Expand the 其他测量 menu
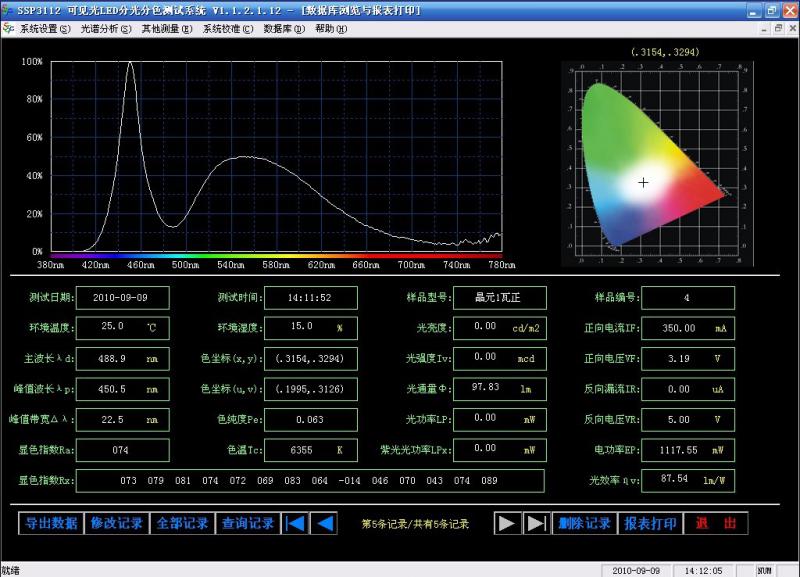 [167, 29]
